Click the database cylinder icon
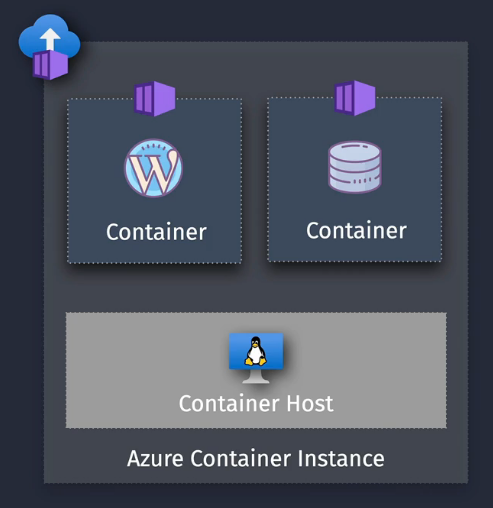 coord(355,167)
